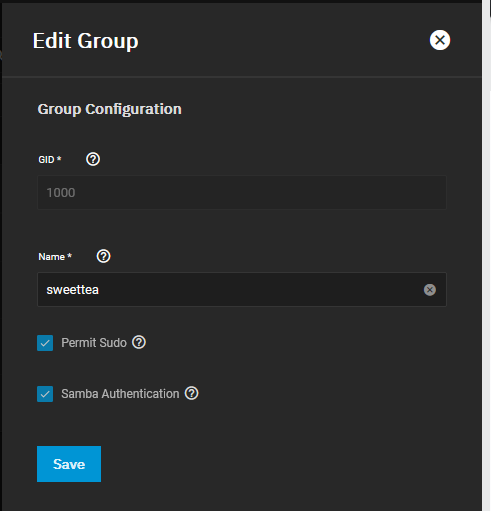
Task: Show Samba Authentication help tooltip
Action: [x=192, y=393]
